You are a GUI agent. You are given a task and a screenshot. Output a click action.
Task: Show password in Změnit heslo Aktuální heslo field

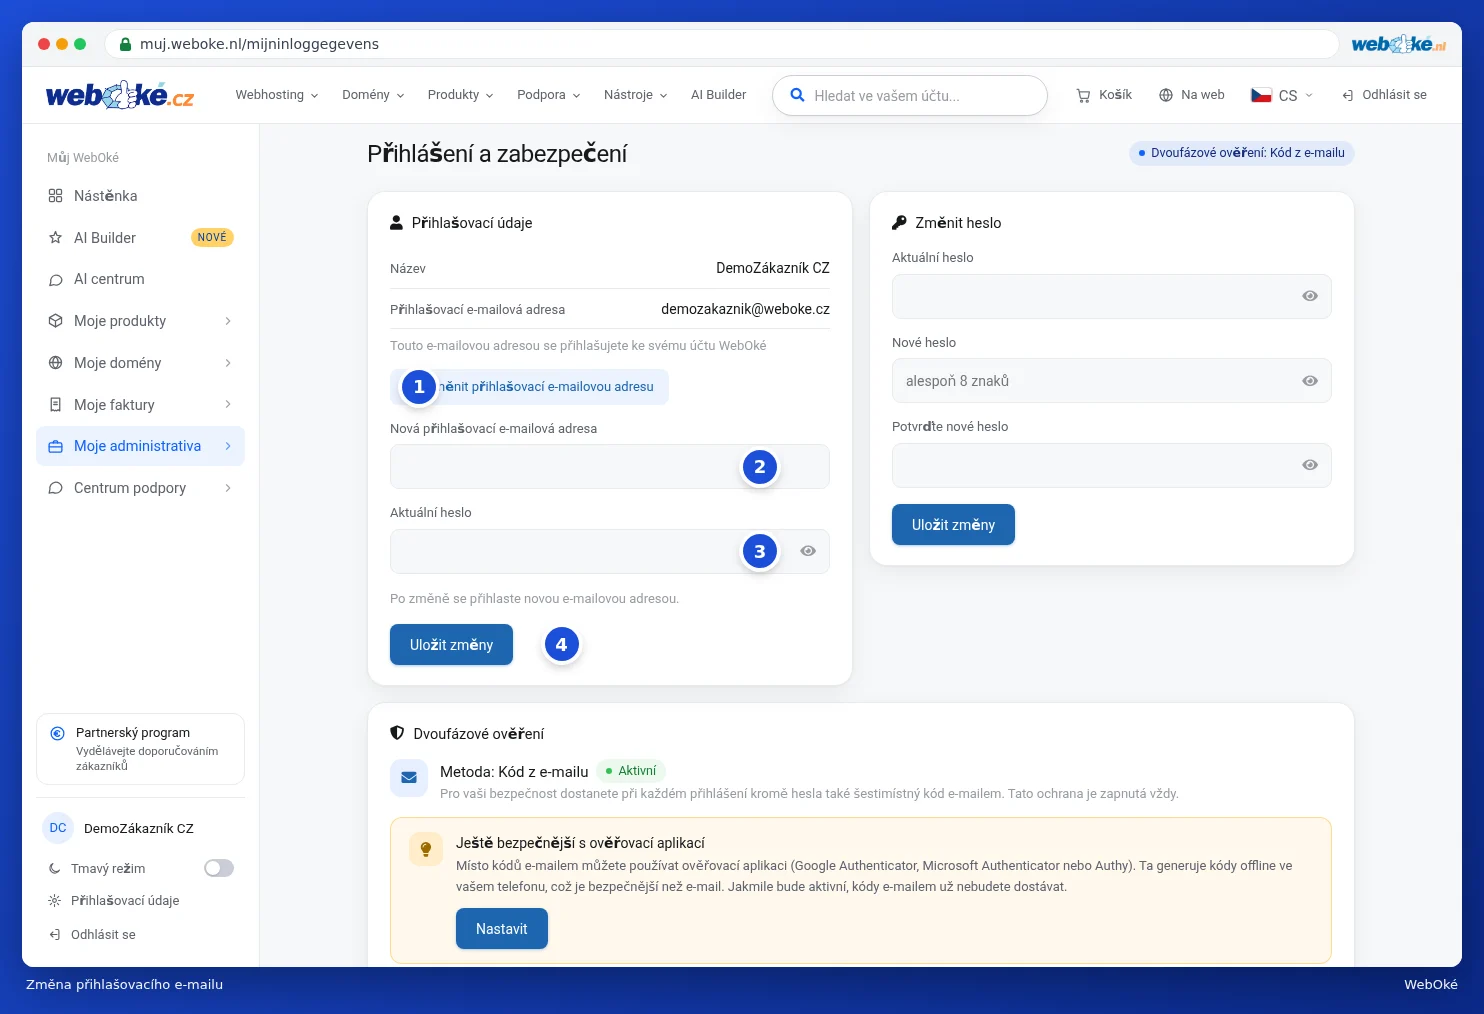[x=1310, y=296]
